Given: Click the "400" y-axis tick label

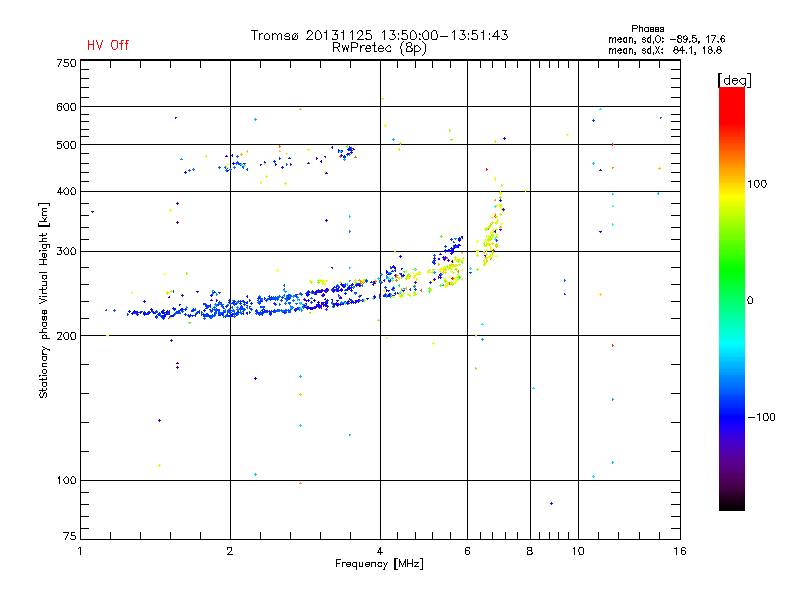Looking at the screenshot, I should pos(66,191).
